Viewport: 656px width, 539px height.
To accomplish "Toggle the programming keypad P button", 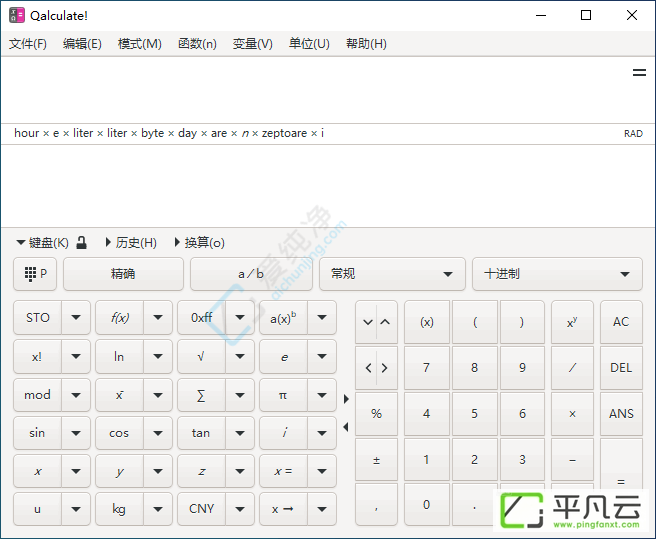I will click(35, 274).
